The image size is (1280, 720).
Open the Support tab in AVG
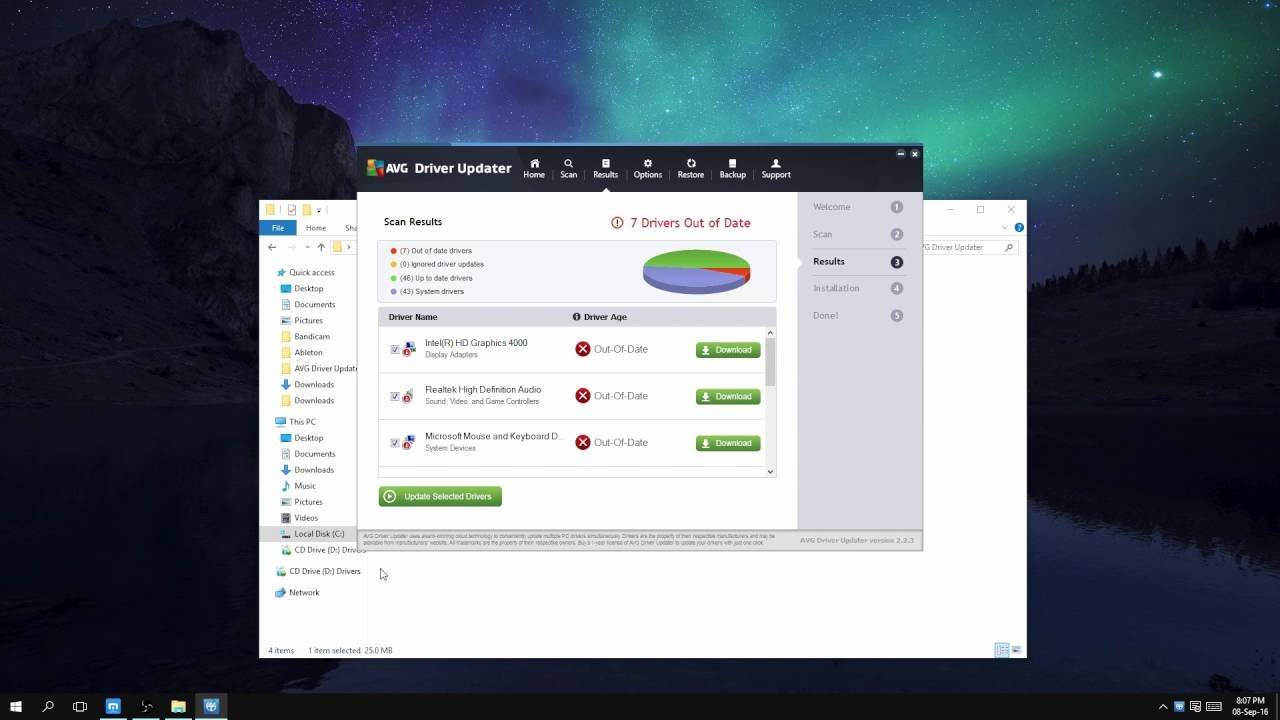click(x=776, y=168)
